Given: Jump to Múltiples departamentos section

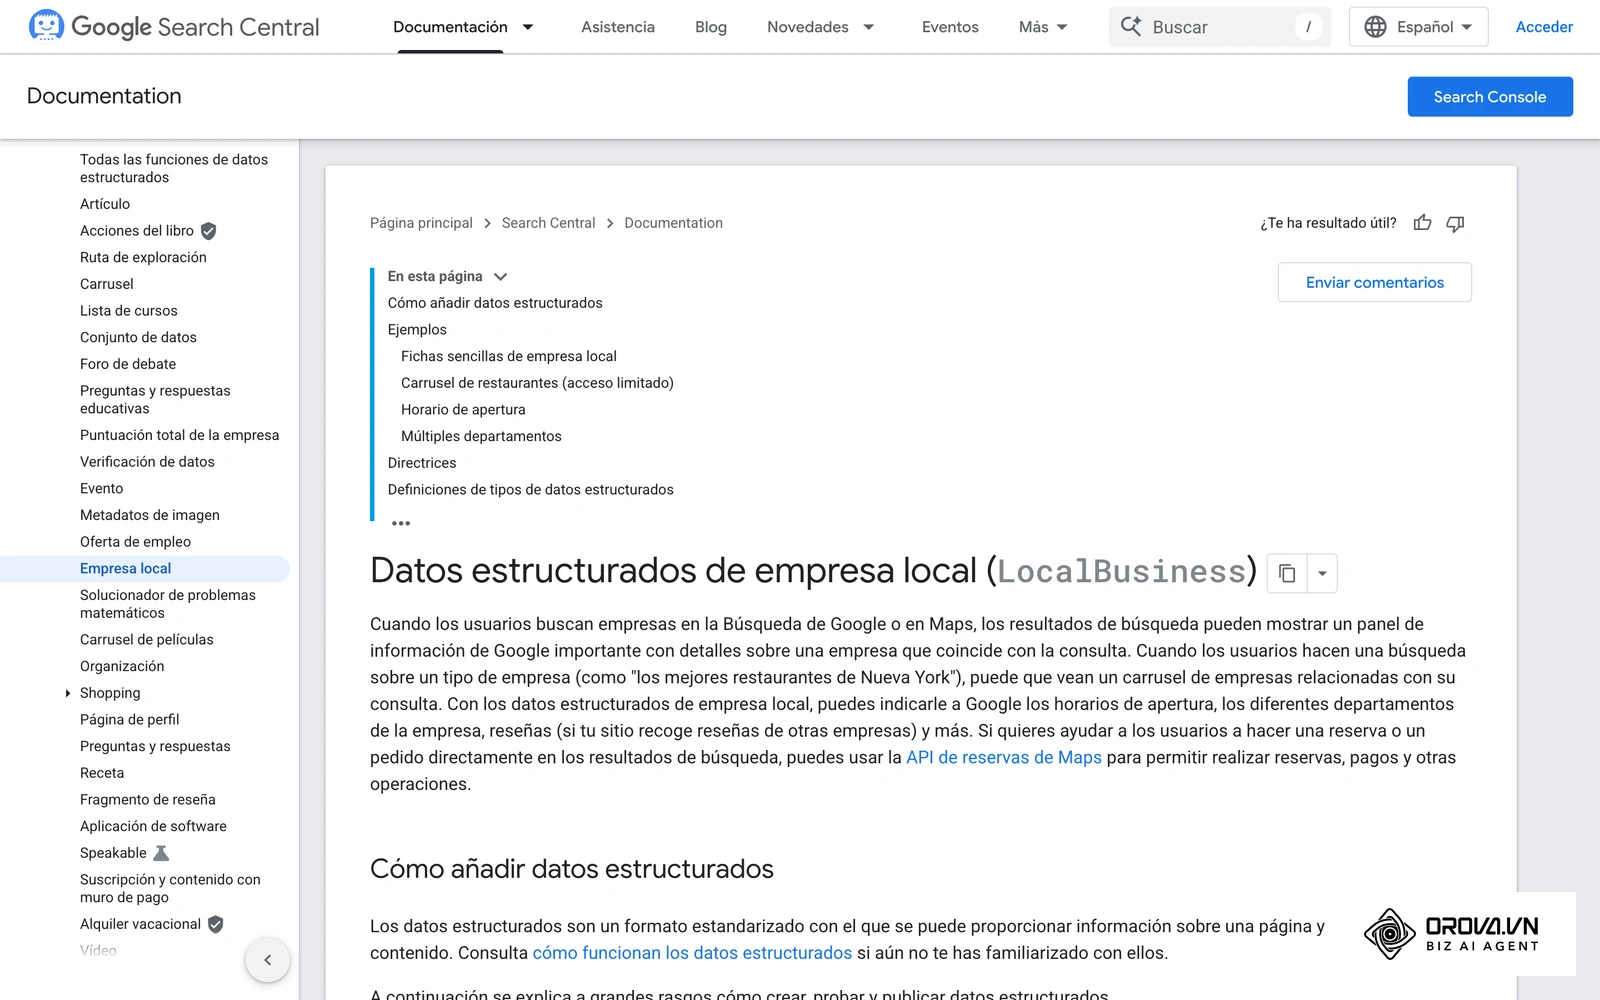Looking at the screenshot, I should (481, 437).
